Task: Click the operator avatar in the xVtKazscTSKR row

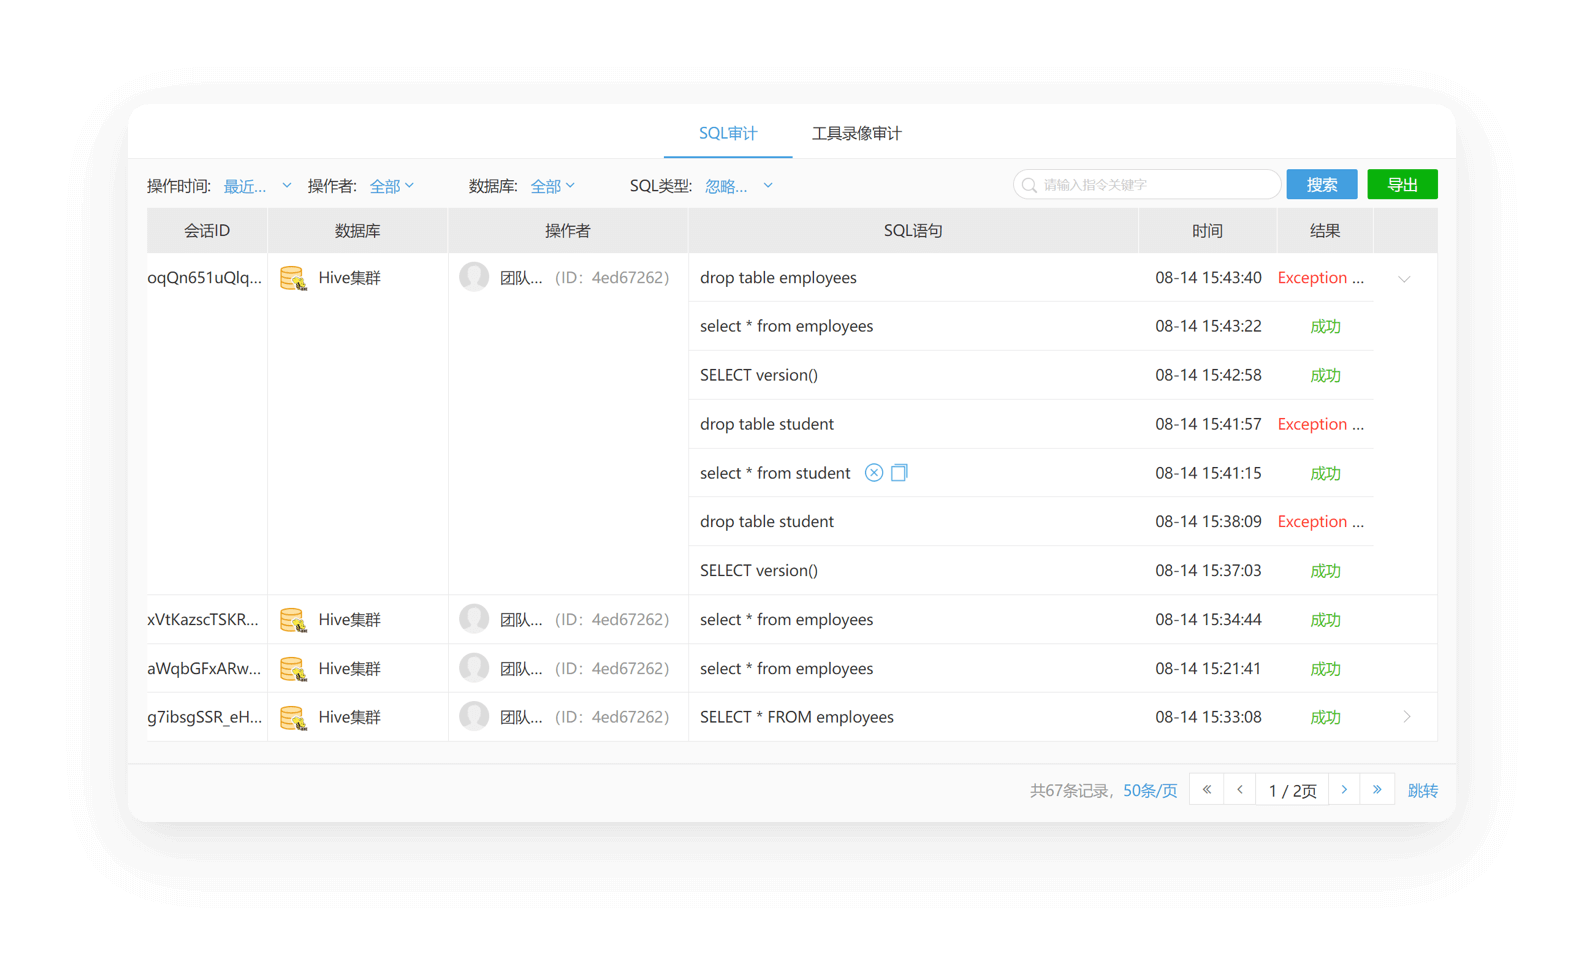Action: [x=474, y=619]
